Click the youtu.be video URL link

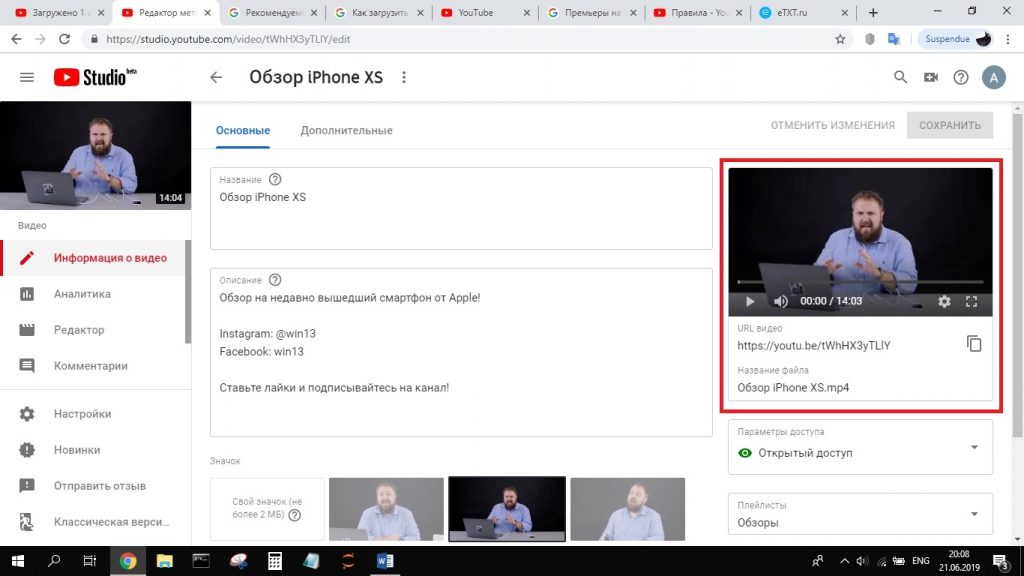(x=814, y=345)
